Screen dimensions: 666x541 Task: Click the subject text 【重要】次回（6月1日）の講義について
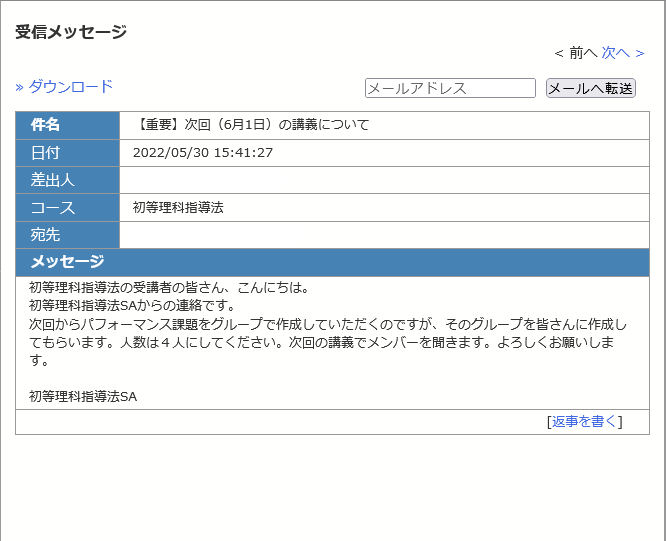(x=251, y=125)
